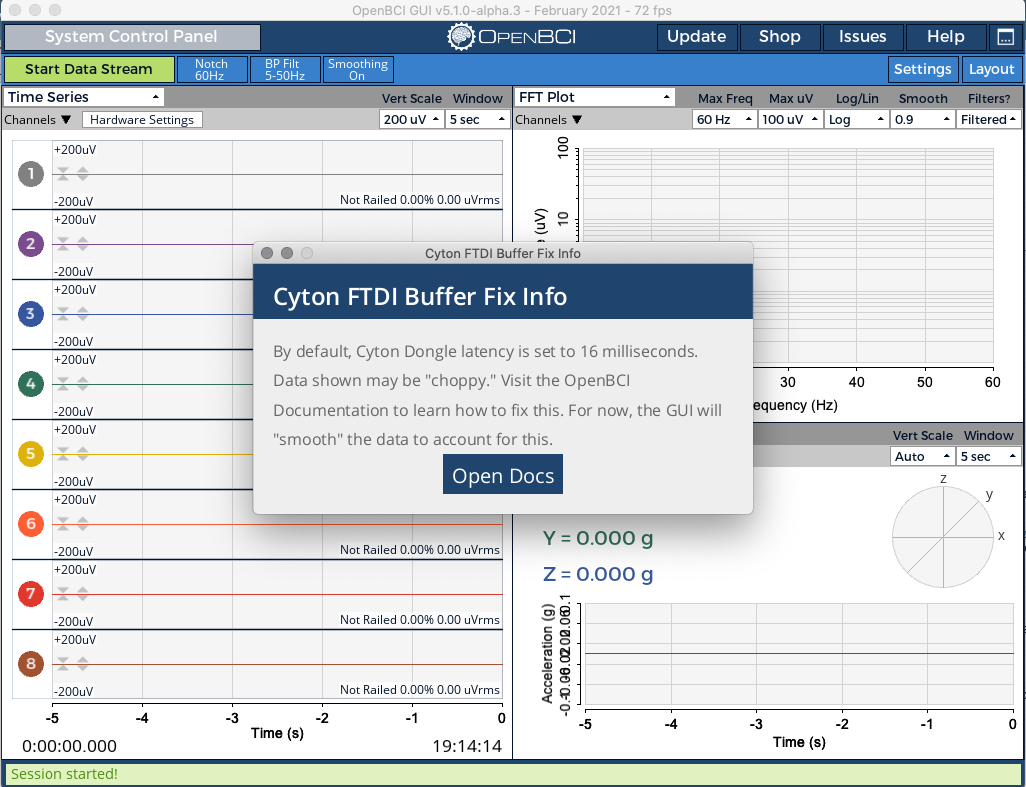Toggle channel 3 off using its numbered circle
Screen dimensions: 1026x787
pos(30,313)
